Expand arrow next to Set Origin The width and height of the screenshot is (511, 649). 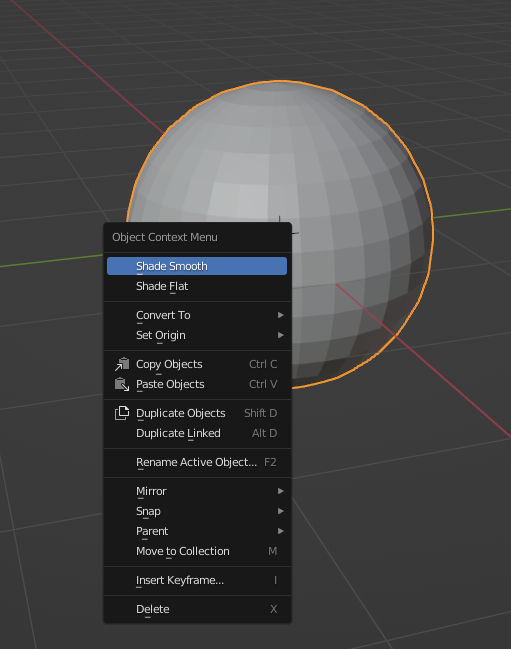(281, 335)
